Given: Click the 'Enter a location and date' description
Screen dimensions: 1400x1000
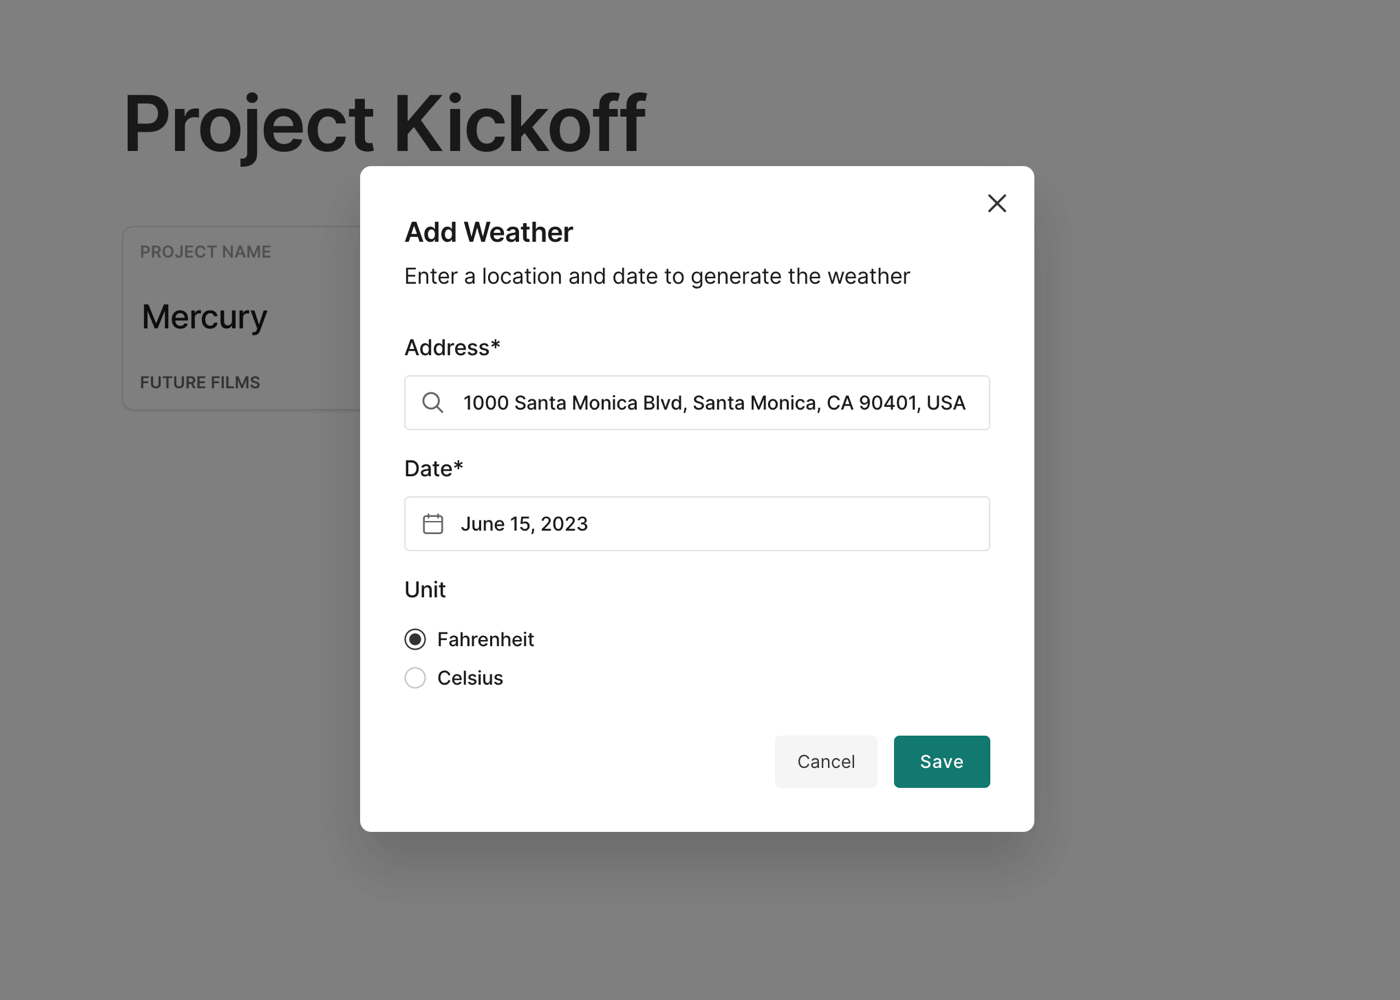Looking at the screenshot, I should tap(657, 276).
